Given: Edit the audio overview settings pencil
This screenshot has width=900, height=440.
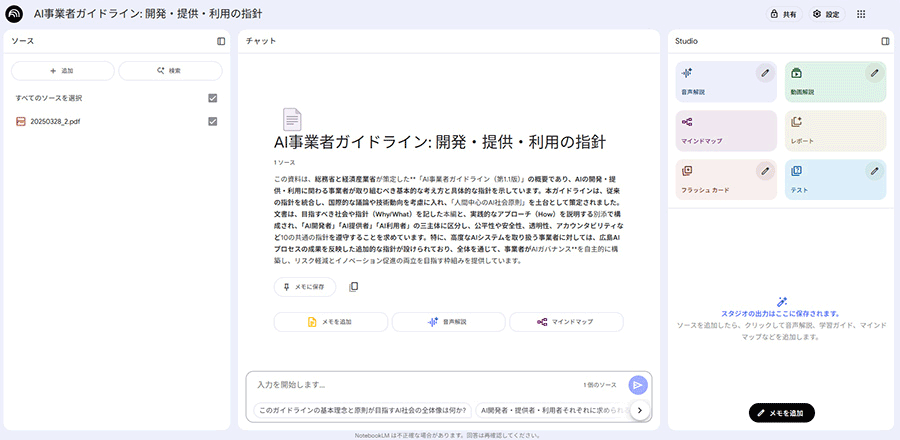Looking at the screenshot, I should (765, 72).
